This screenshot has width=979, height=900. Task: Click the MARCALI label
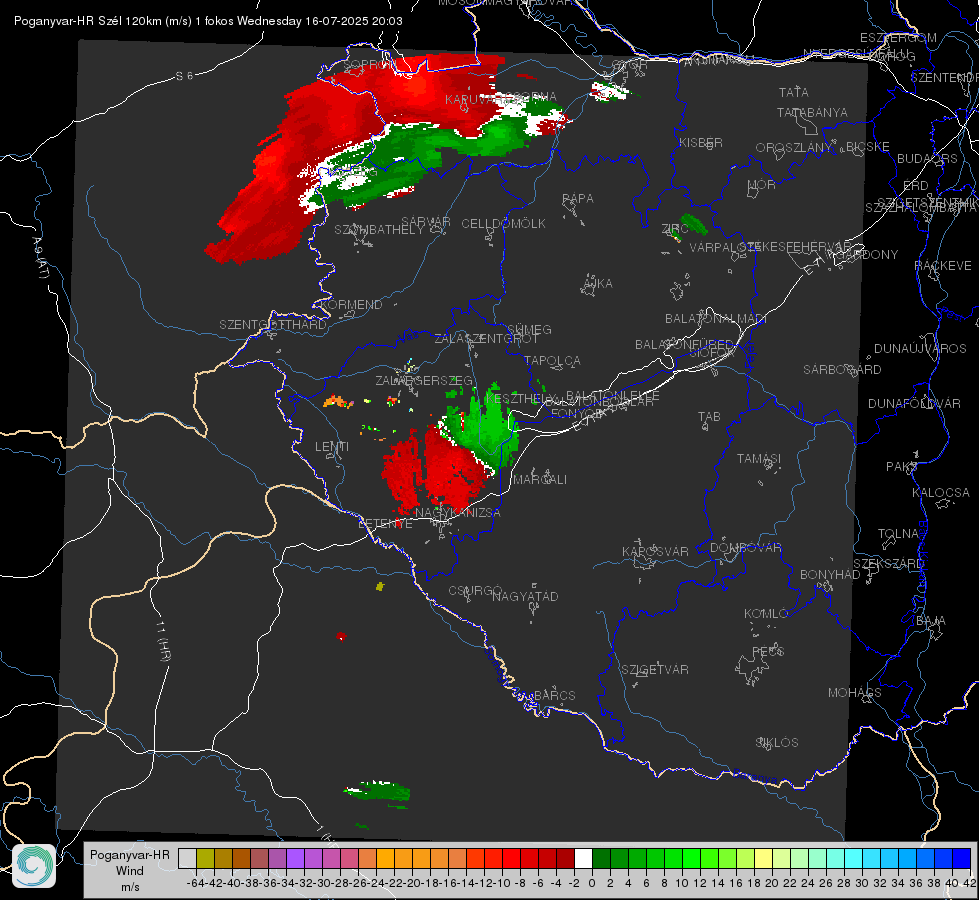tap(540, 479)
